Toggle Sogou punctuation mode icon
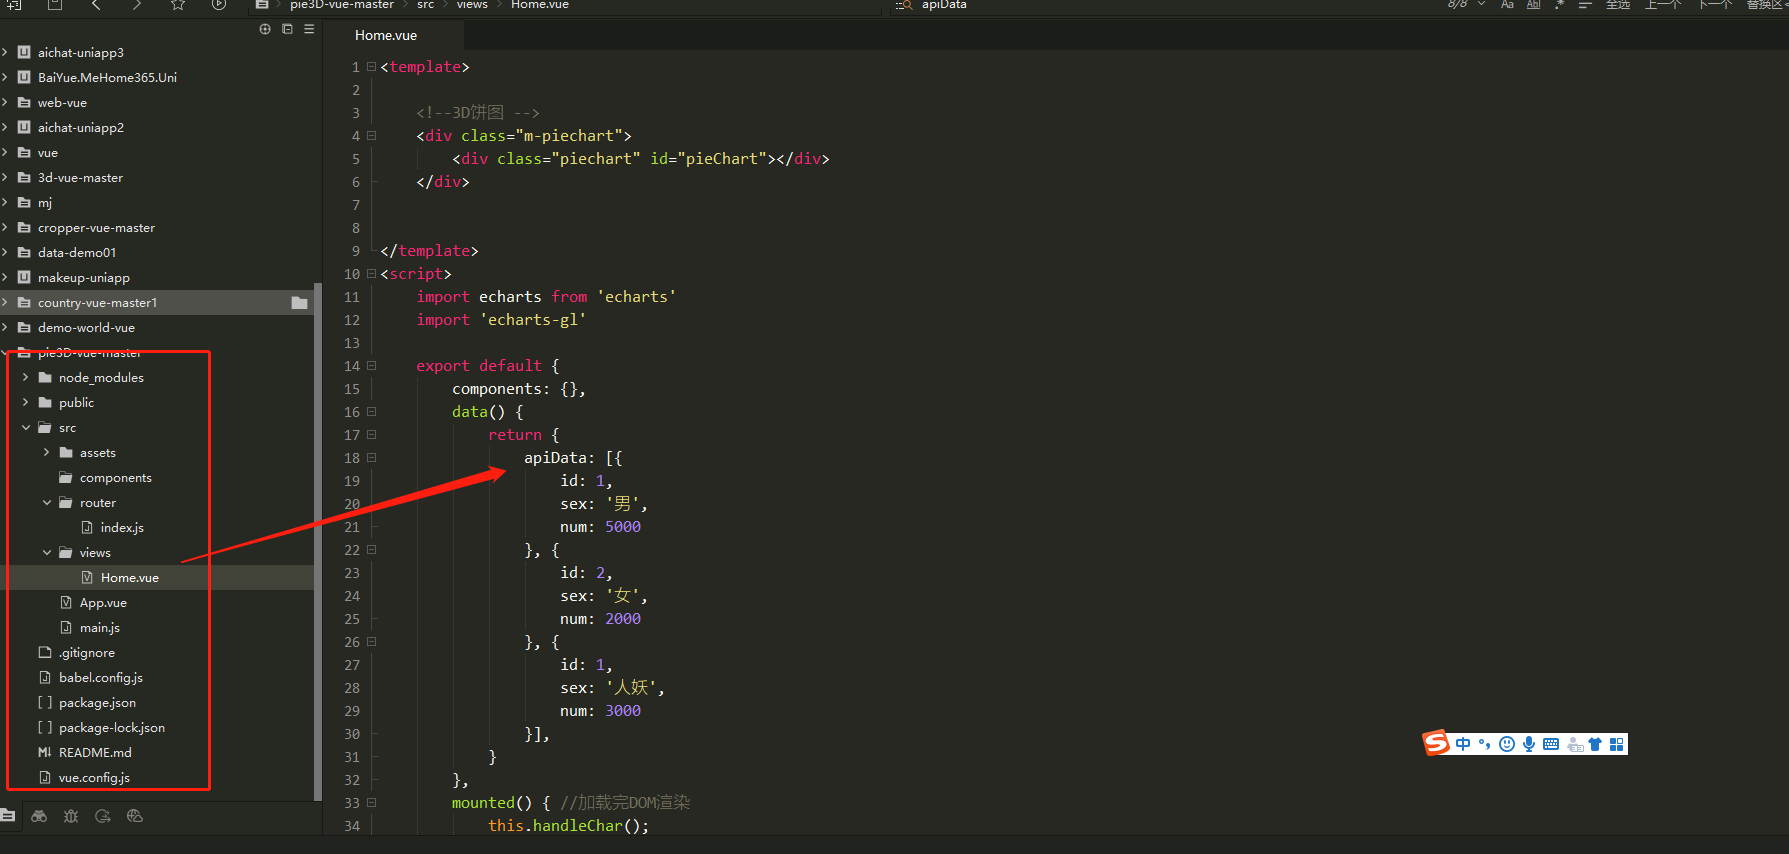The height and width of the screenshot is (854, 1789). (x=1484, y=744)
